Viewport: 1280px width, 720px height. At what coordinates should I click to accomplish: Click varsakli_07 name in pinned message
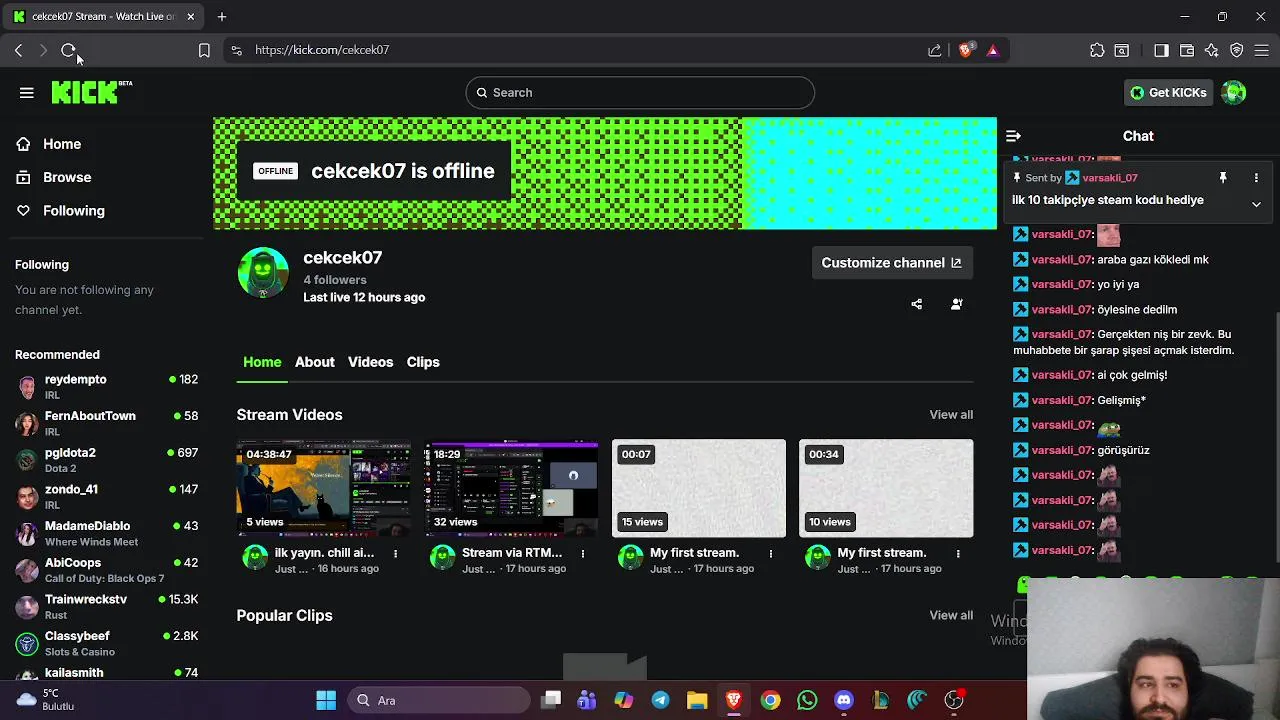[1110, 178]
